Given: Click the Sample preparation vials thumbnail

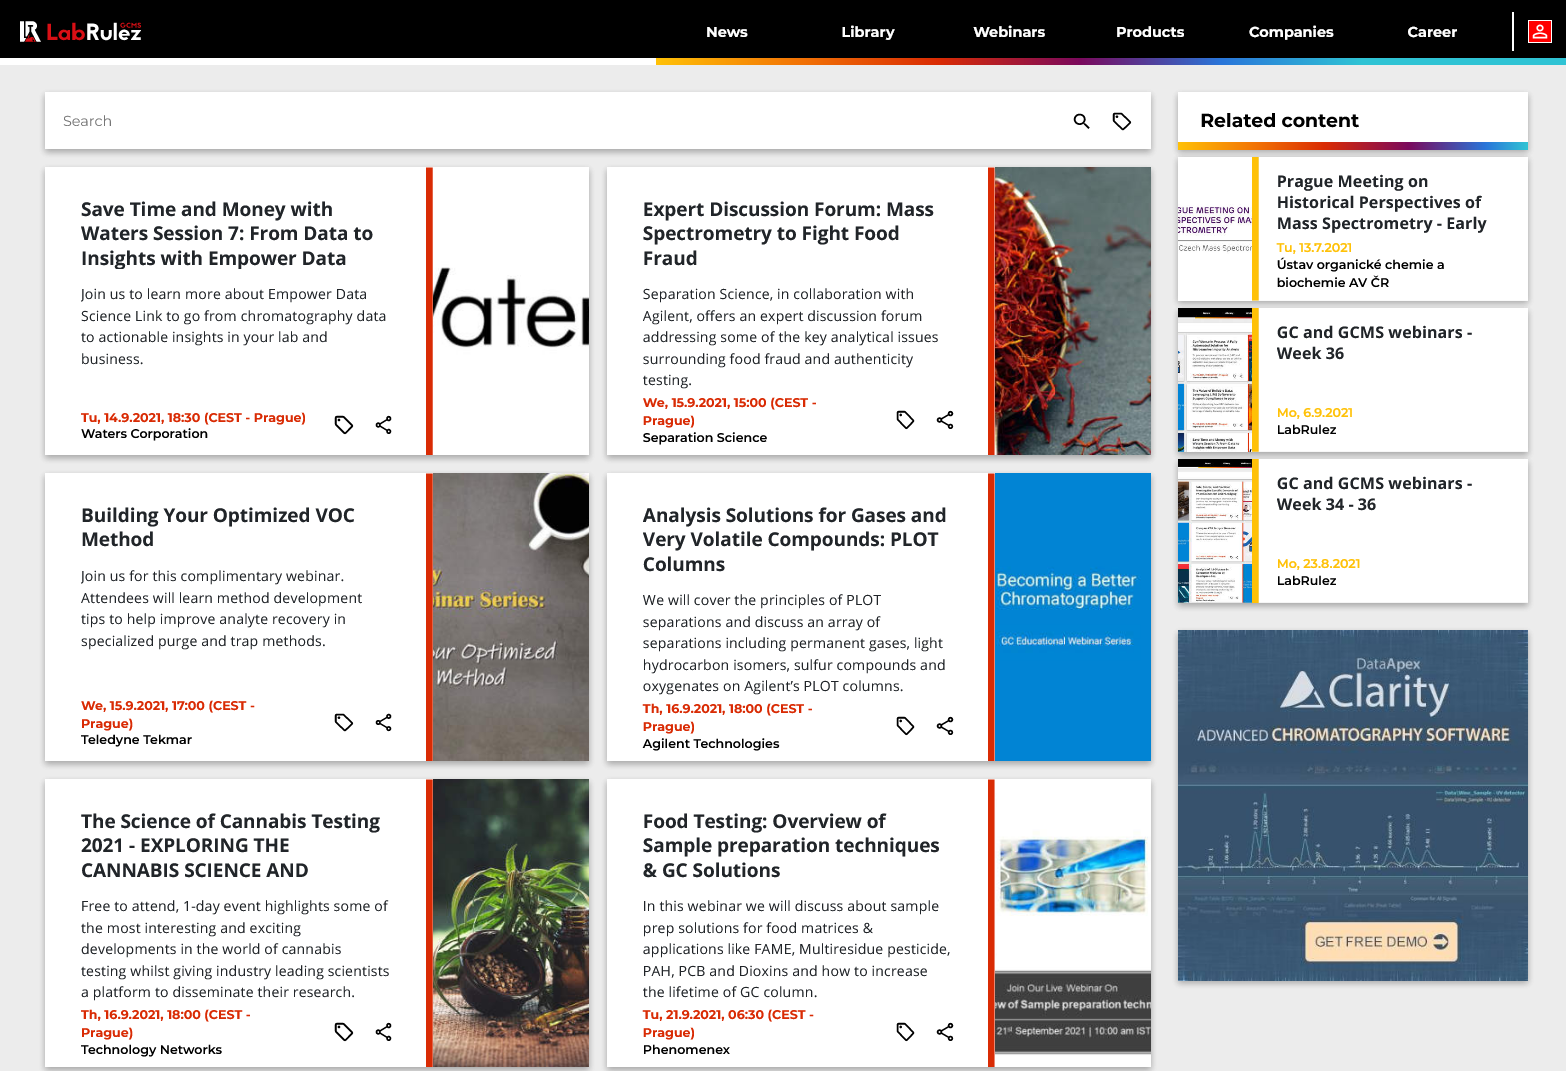Looking at the screenshot, I should tap(1073, 923).
